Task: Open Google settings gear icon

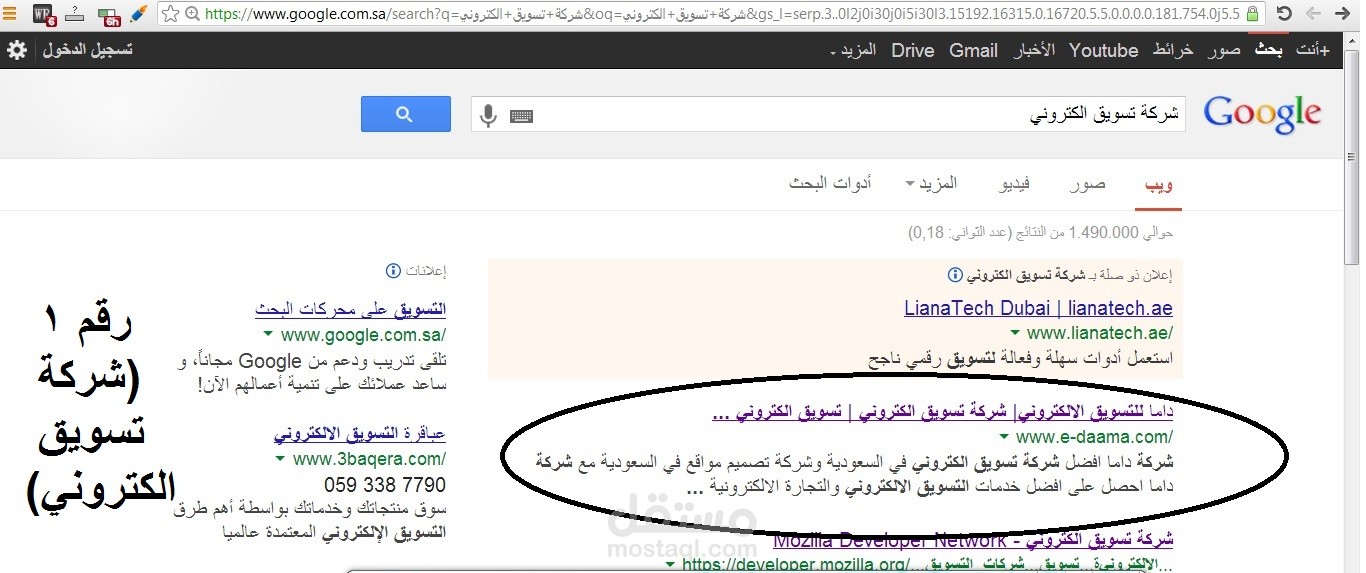Action: tap(17, 50)
